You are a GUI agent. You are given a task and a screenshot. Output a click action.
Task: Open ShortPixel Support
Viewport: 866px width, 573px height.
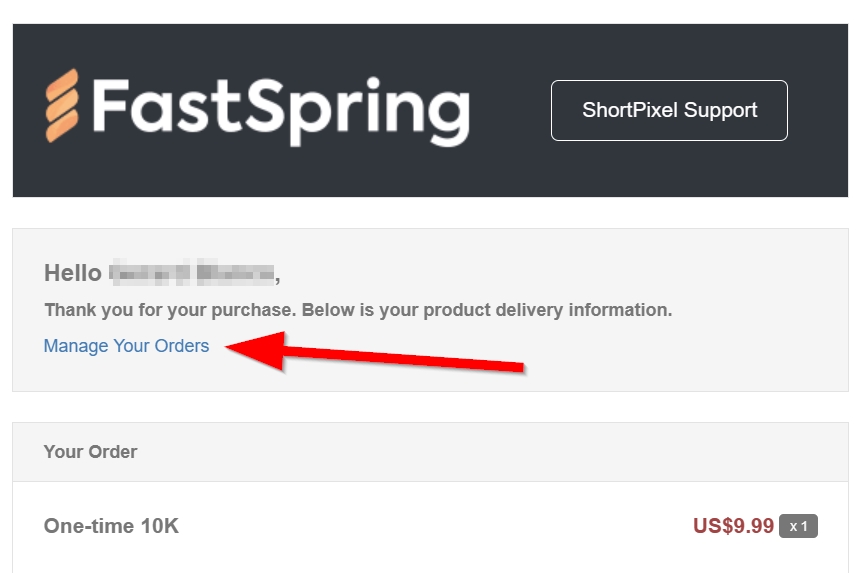[x=669, y=110]
